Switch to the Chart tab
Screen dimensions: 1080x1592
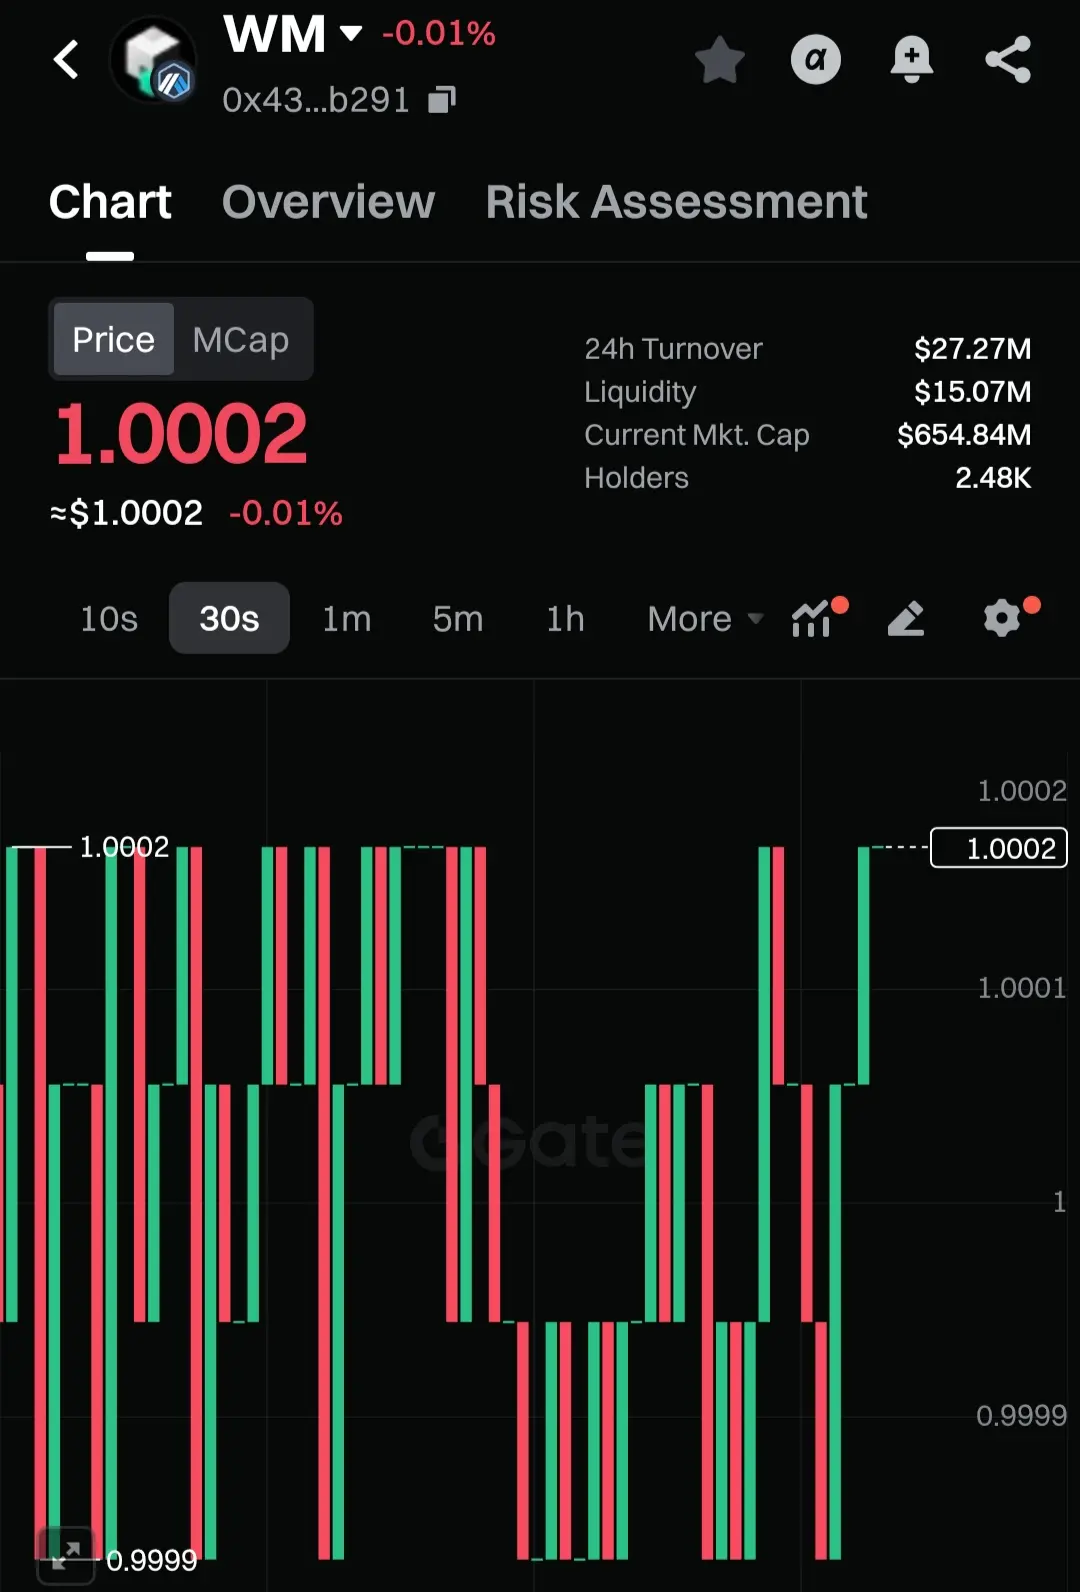click(110, 202)
